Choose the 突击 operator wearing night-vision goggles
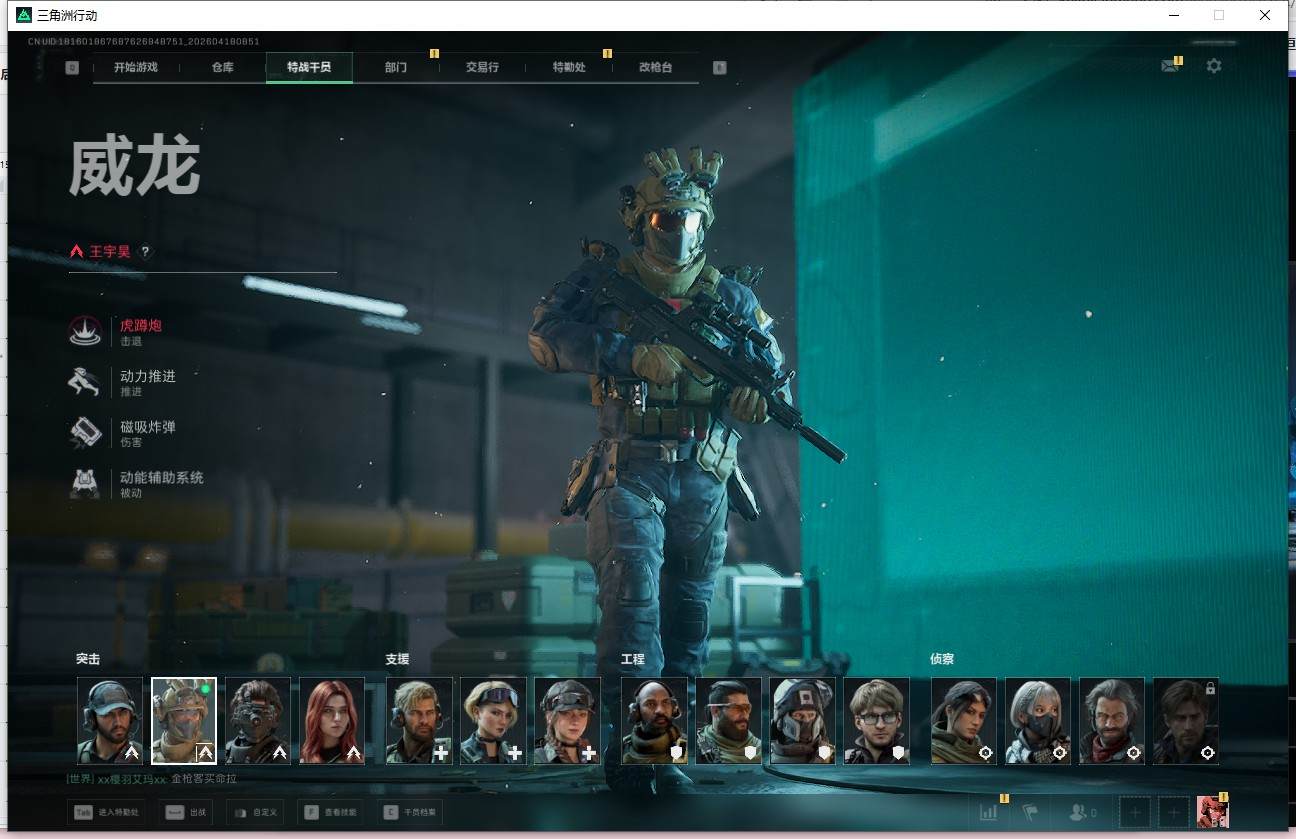The width and height of the screenshot is (1296, 839). tap(258, 721)
